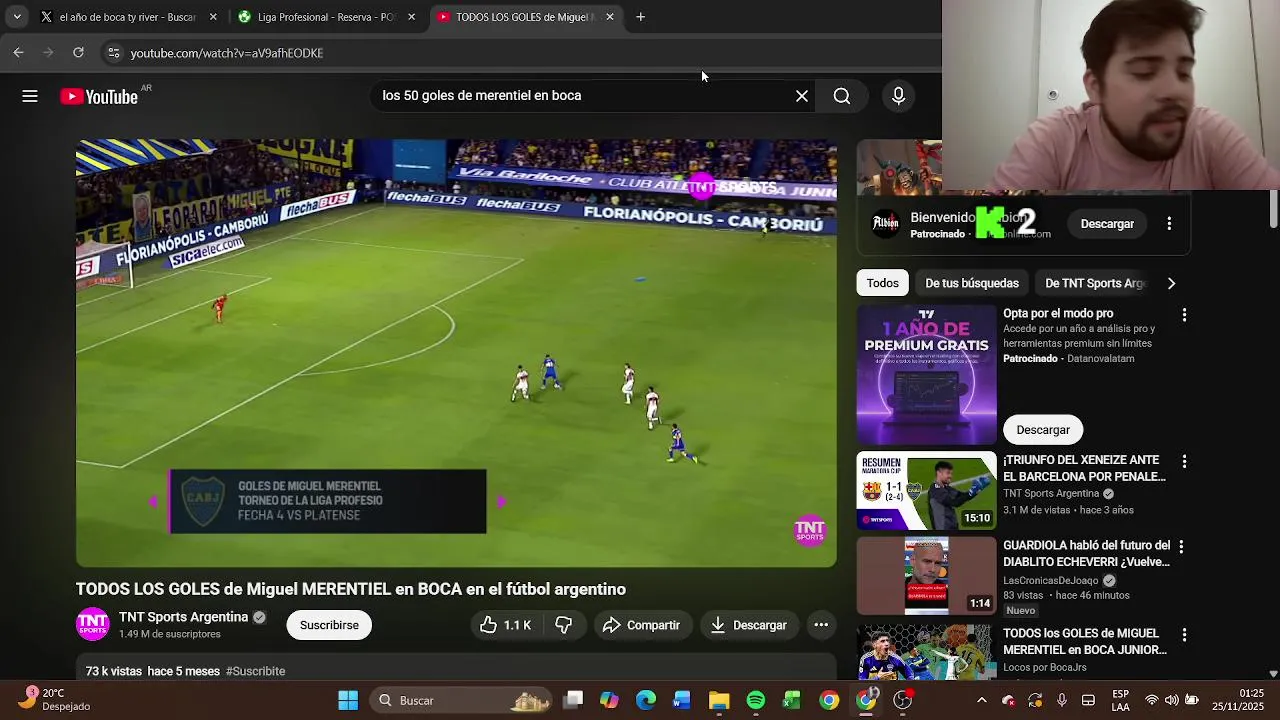The width and height of the screenshot is (1280, 720).
Task: Click the TNT Sports watermark in the player
Action: click(810, 530)
